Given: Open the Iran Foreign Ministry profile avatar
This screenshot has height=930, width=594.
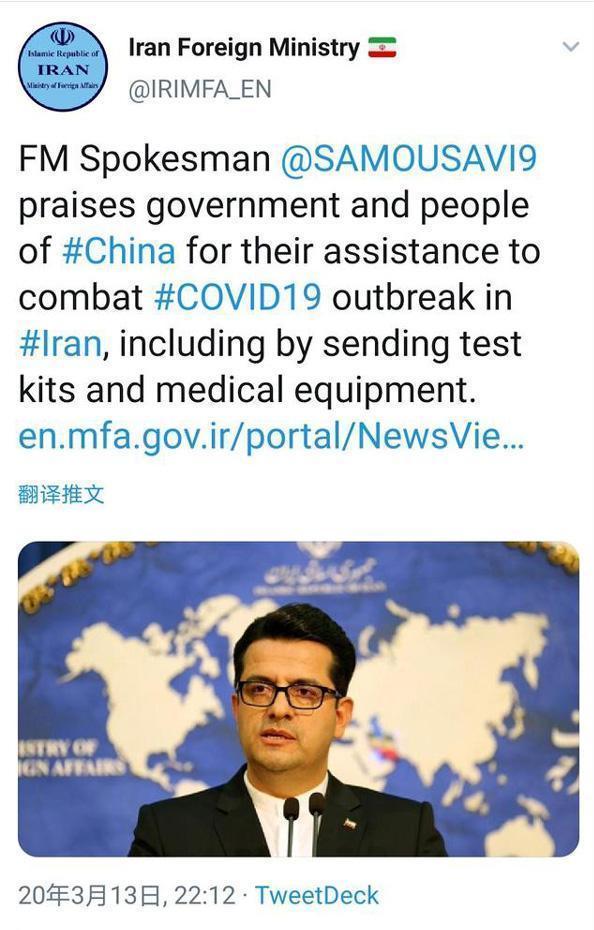Looking at the screenshot, I should point(63,67).
